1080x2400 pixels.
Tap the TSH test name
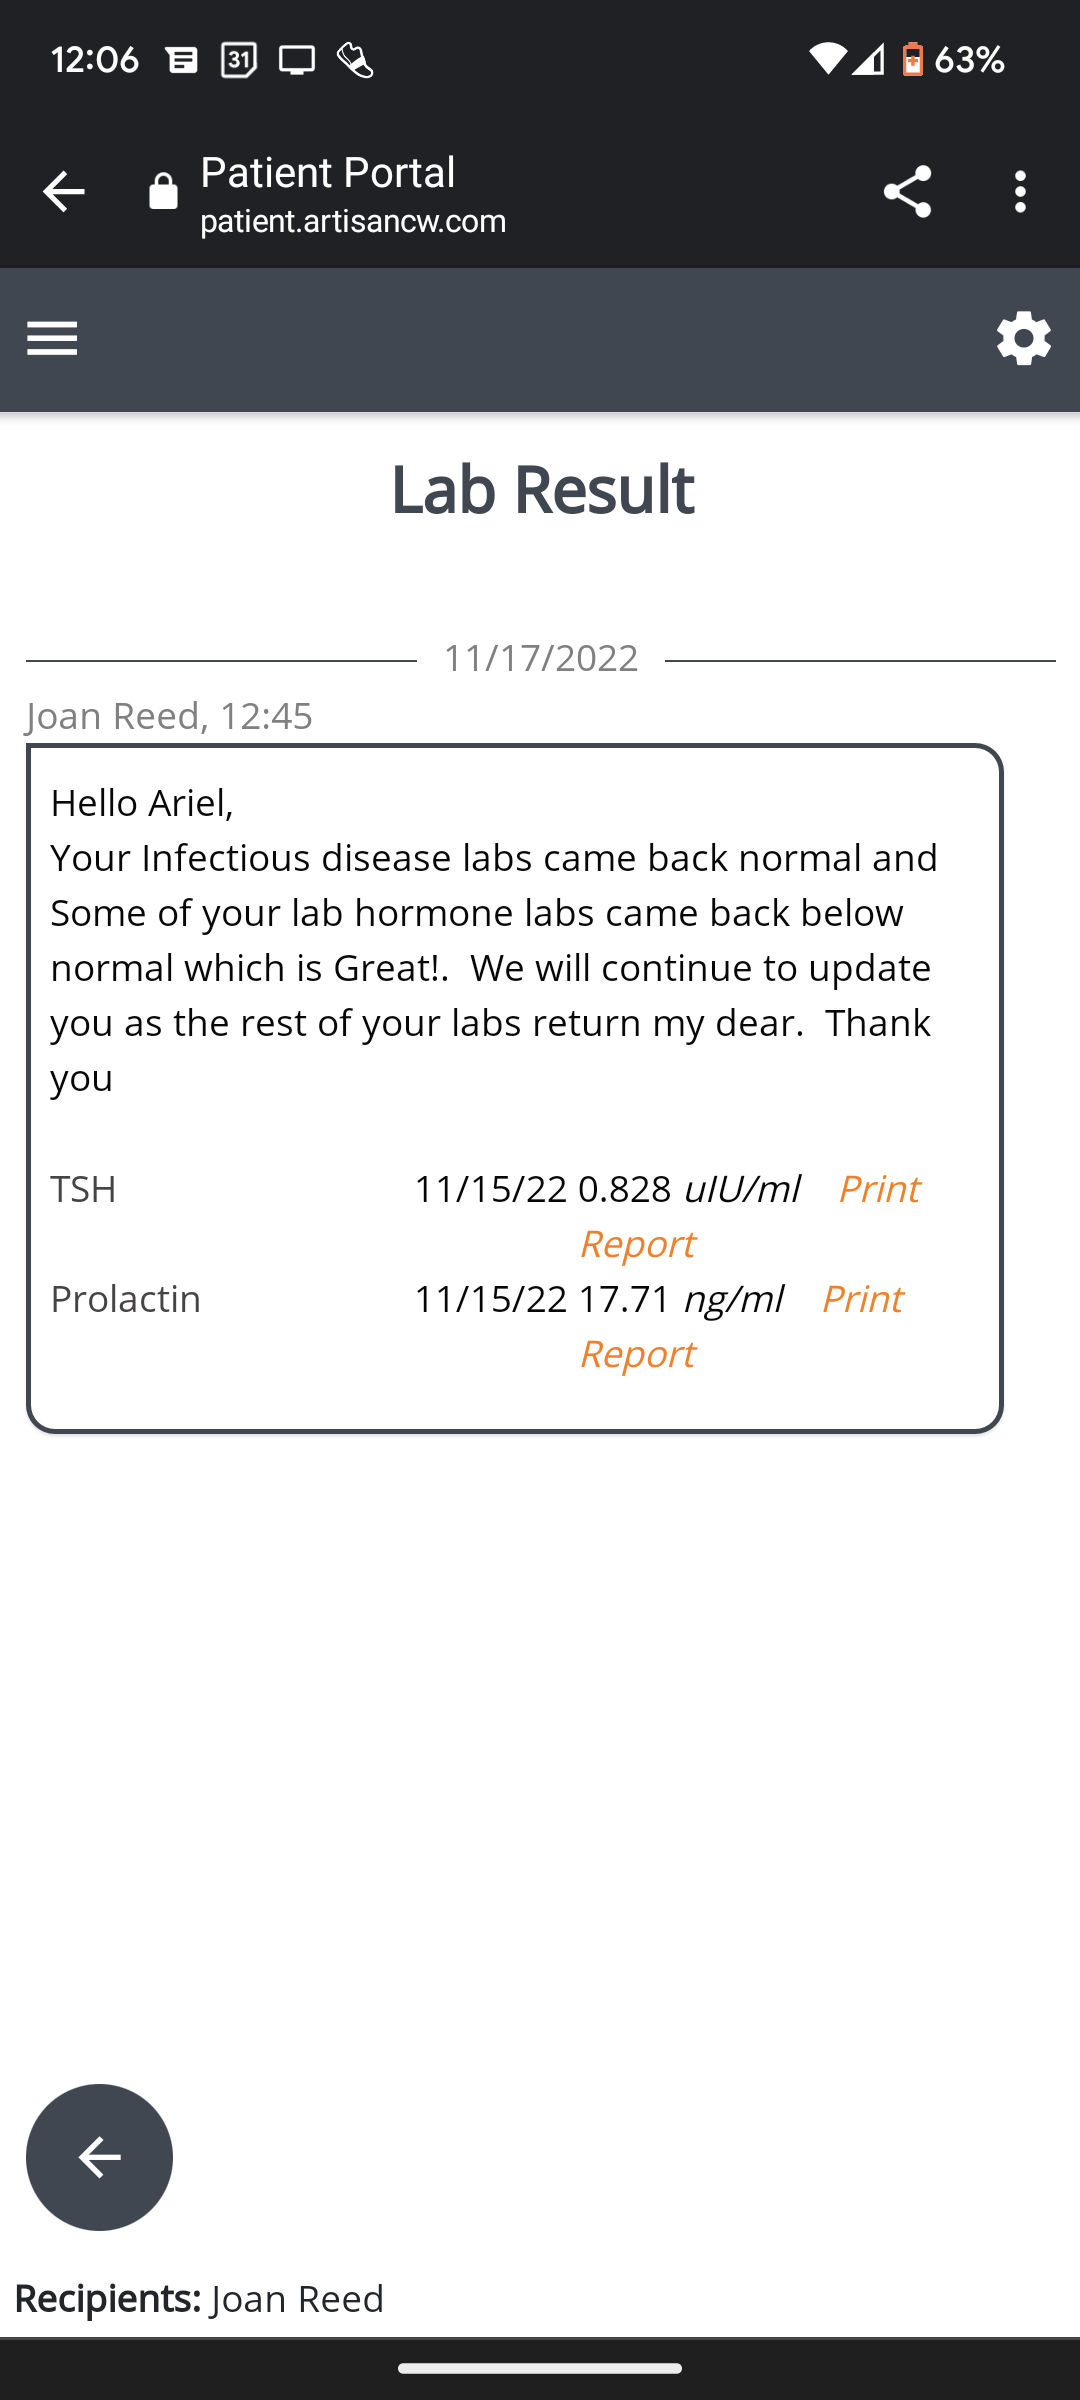click(84, 1189)
